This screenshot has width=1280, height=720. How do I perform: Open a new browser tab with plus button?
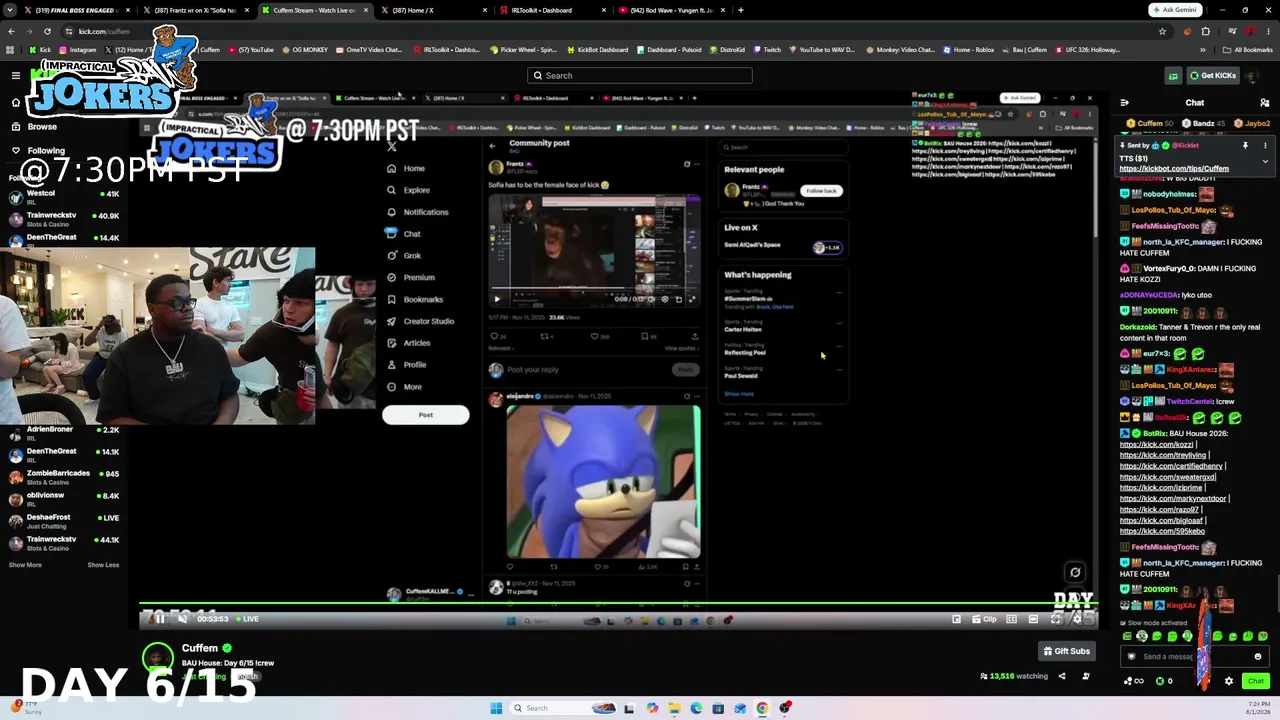coord(740,10)
